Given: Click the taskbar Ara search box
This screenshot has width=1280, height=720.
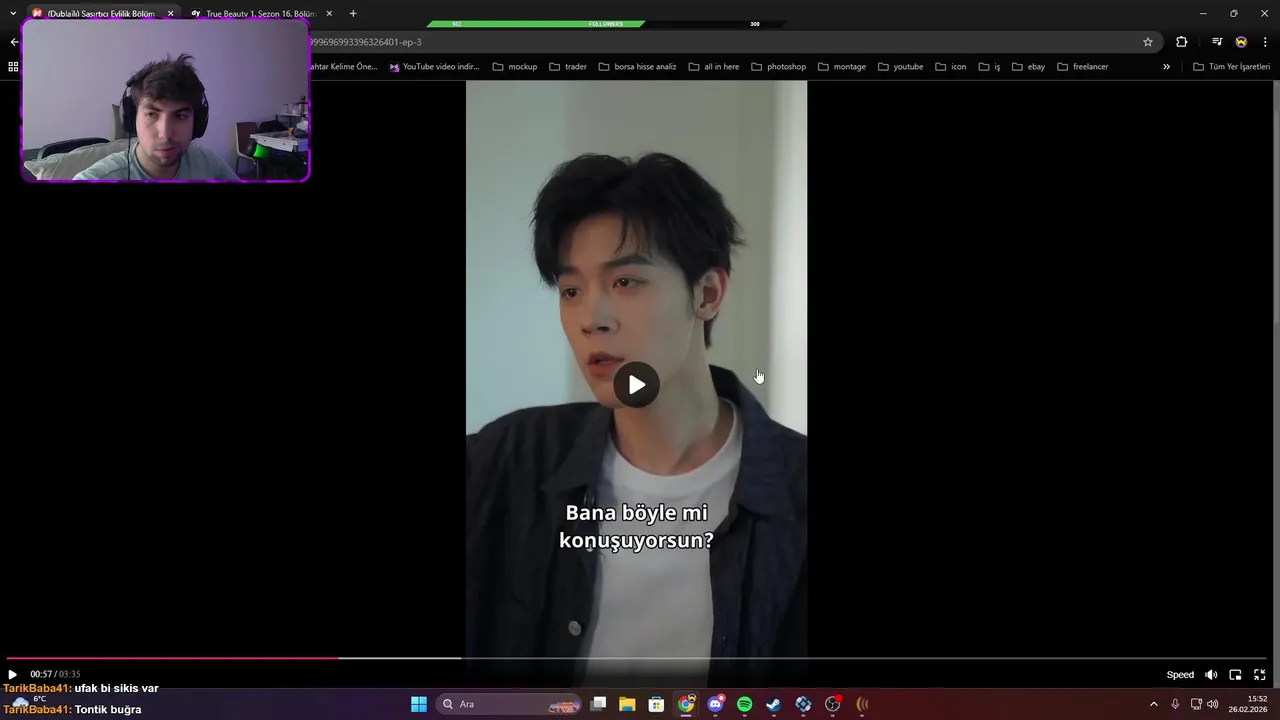Looking at the screenshot, I should 510,704.
